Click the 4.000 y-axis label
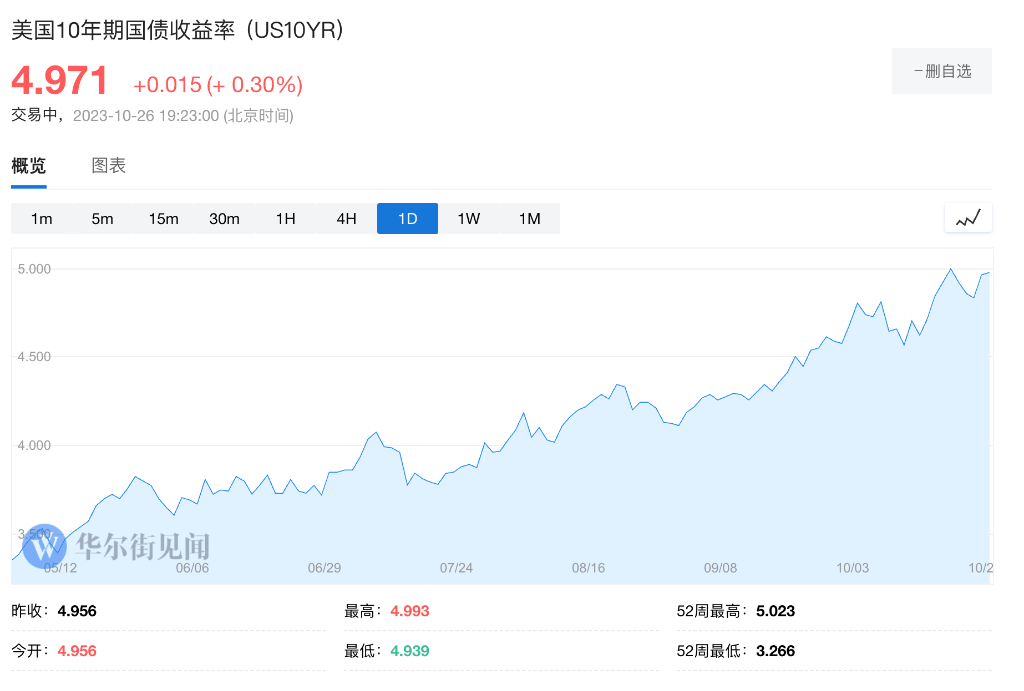1024x691 pixels. pos(34,445)
